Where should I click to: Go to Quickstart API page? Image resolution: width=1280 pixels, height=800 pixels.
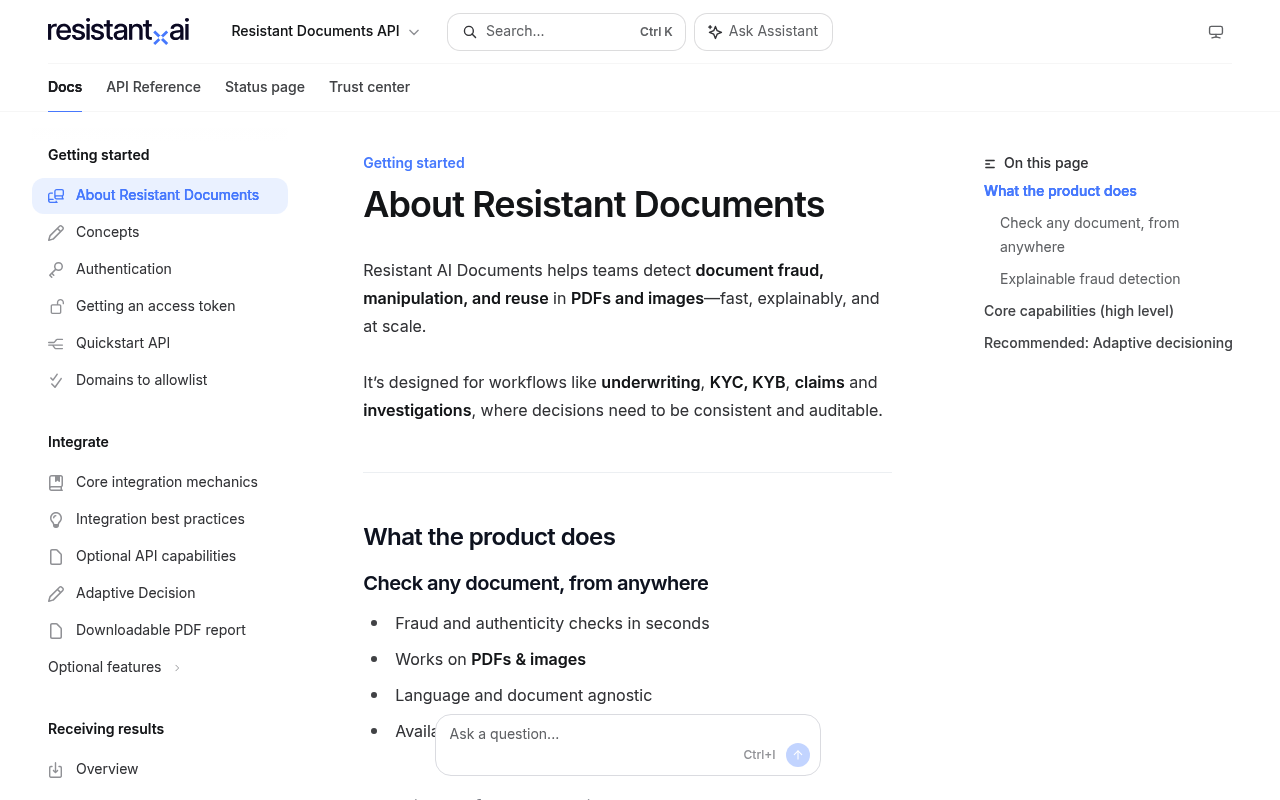coord(160,343)
